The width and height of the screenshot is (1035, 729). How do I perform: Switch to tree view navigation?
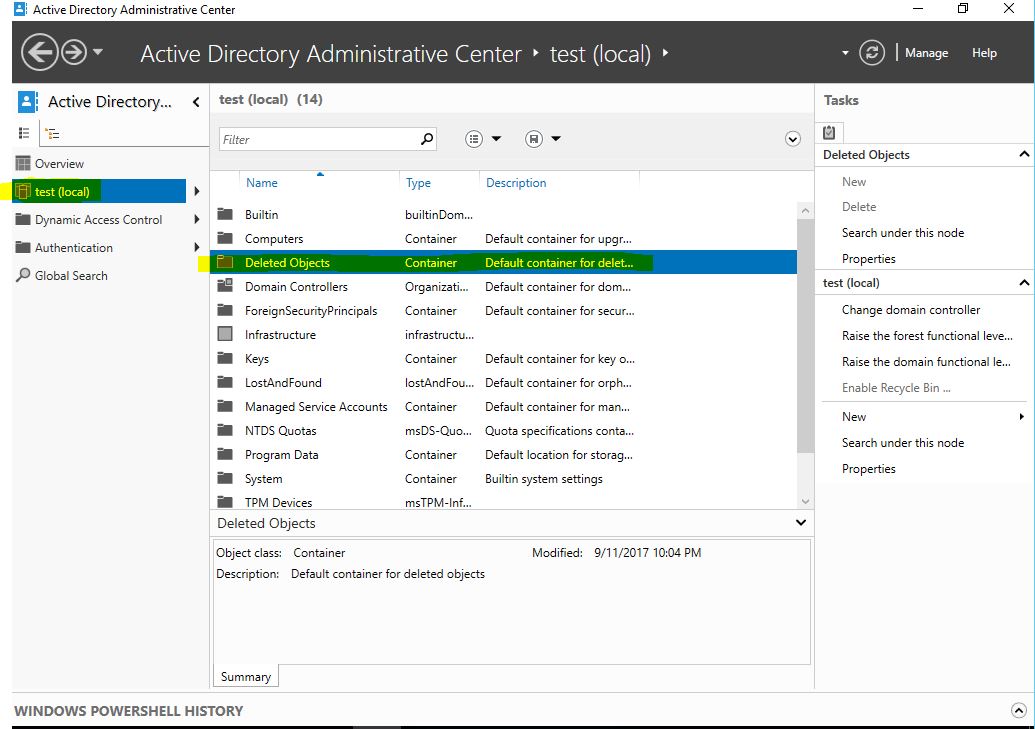(52, 131)
